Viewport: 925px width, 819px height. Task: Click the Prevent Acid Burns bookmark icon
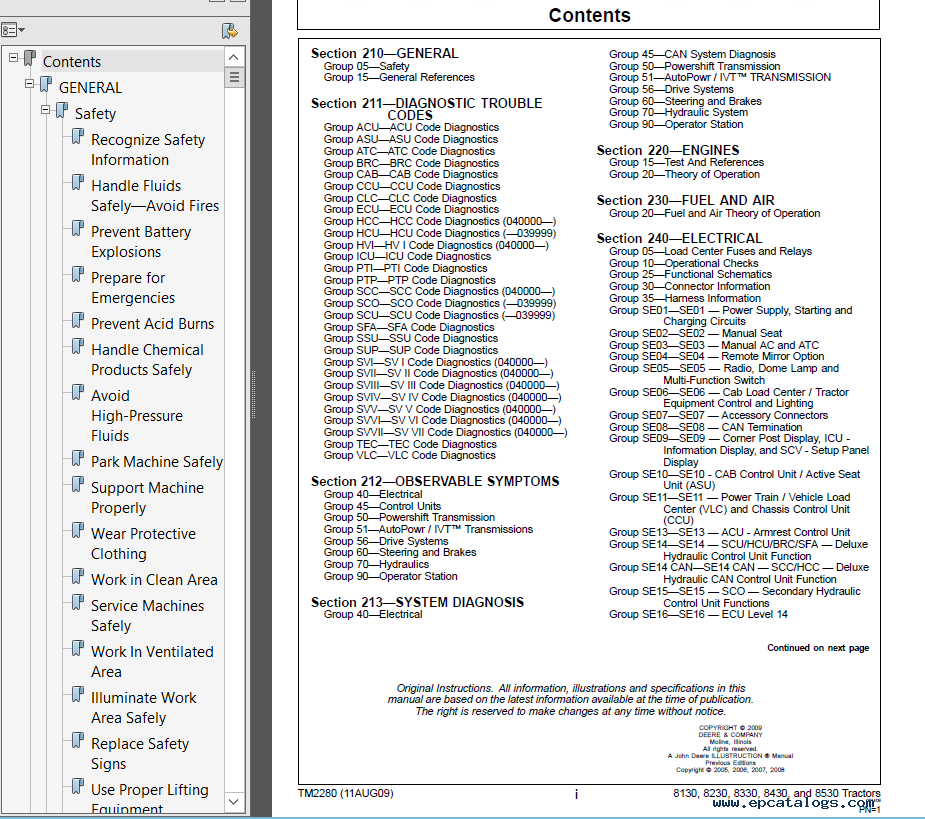[x=78, y=320]
